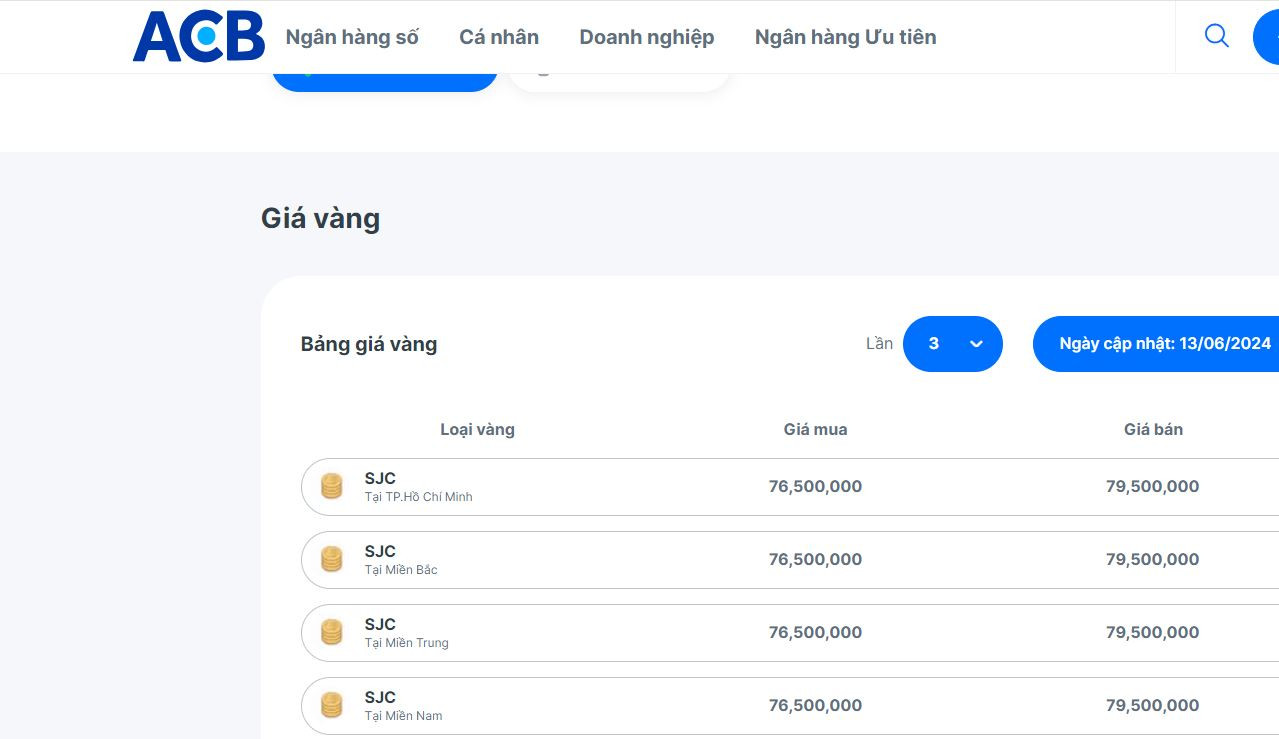Image resolution: width=1279 pixels, height=739 pixels.
Task: Click the Giá mua column header
Action: (x=815, y=429)
